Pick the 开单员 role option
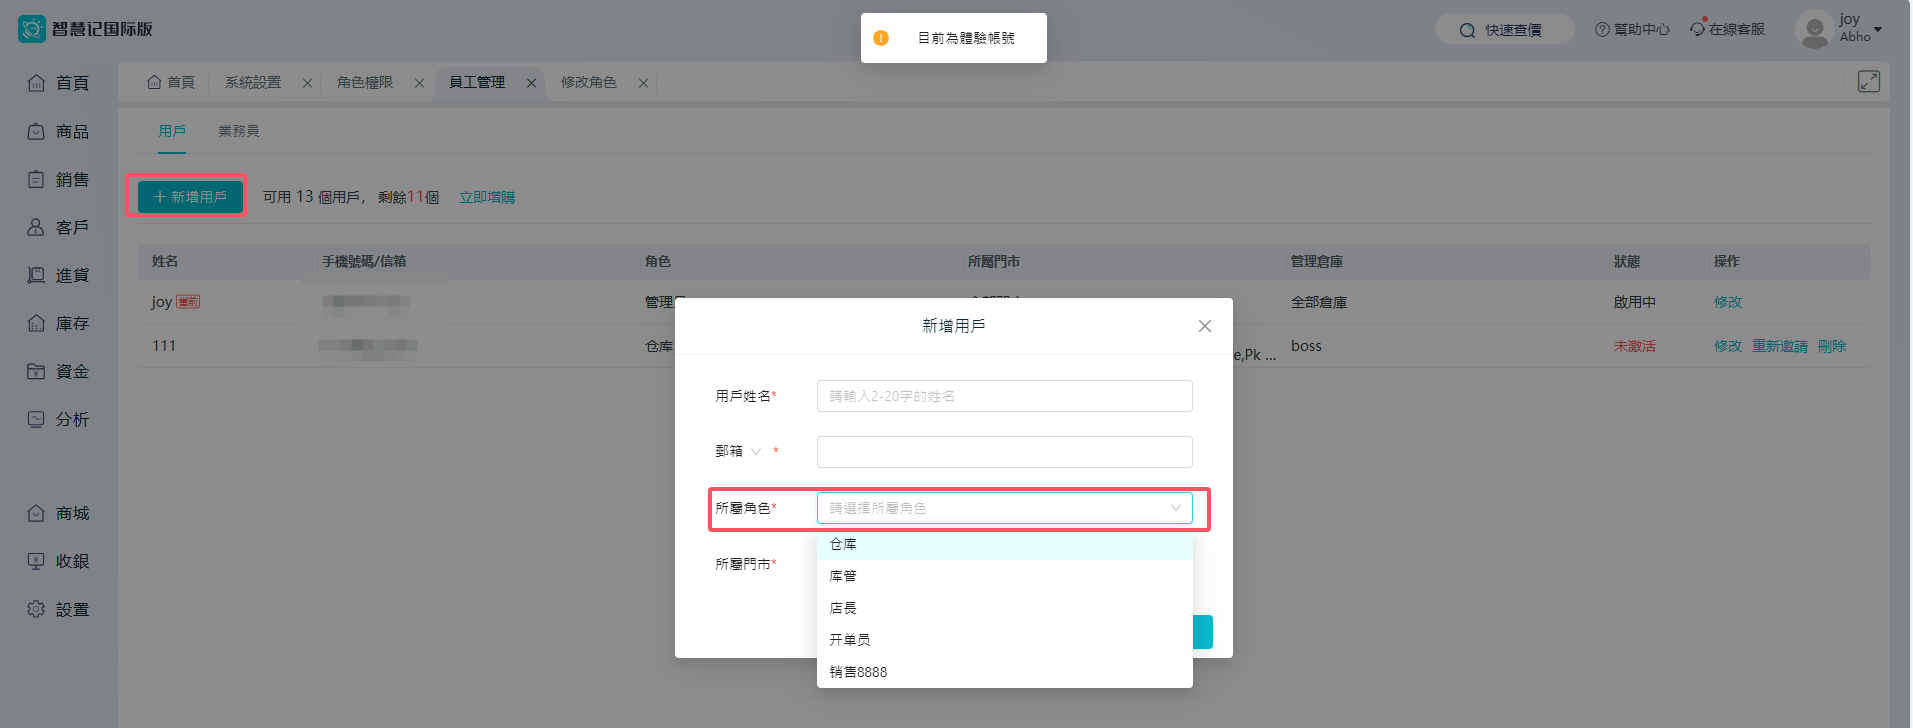 pyautogui.click(x=849, y=640)
